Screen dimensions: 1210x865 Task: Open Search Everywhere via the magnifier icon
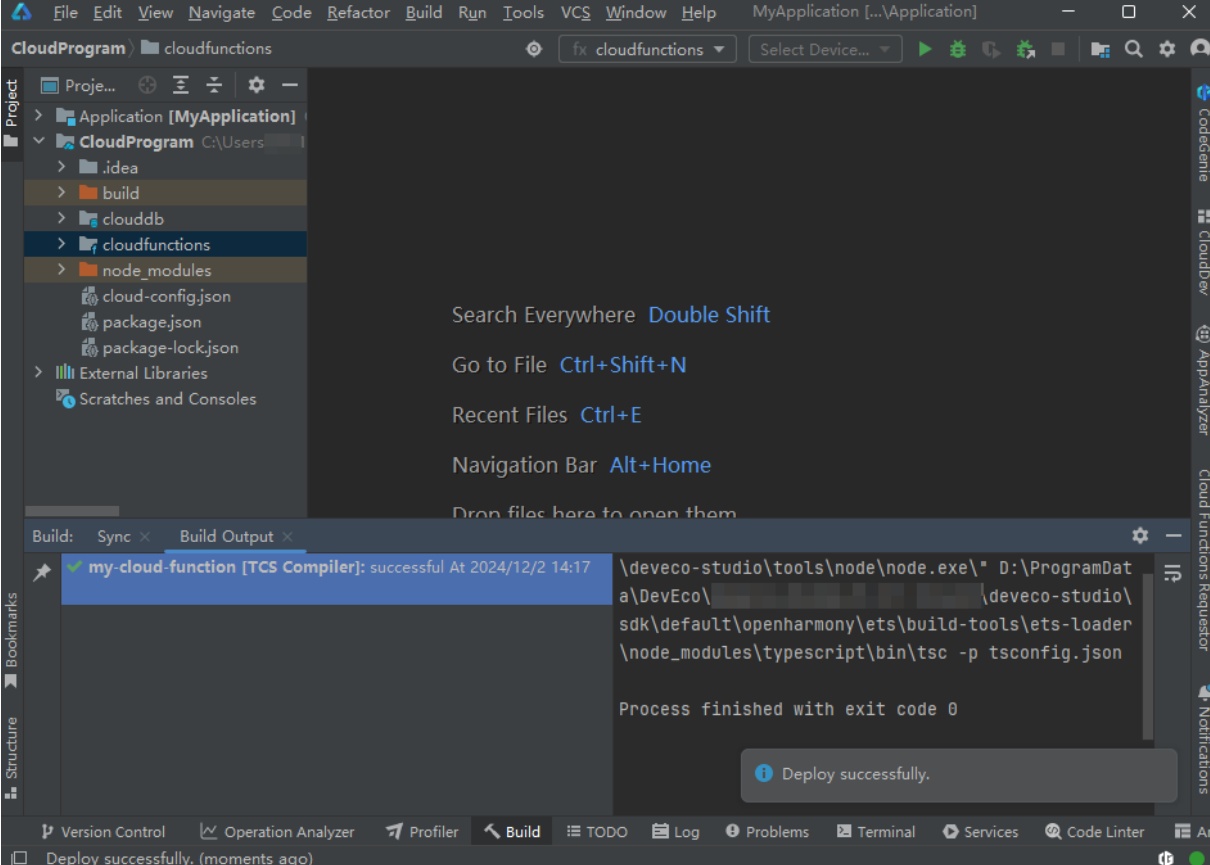1133,49
